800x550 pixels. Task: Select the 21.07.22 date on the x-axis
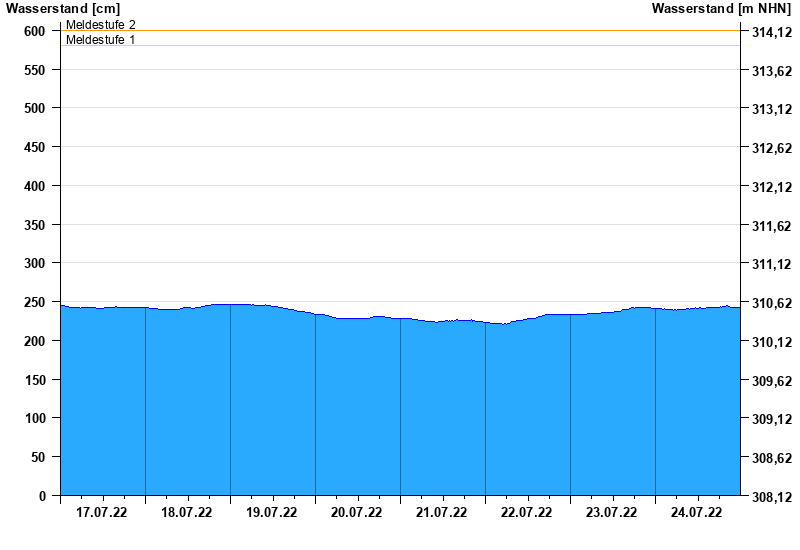point(442,513)
